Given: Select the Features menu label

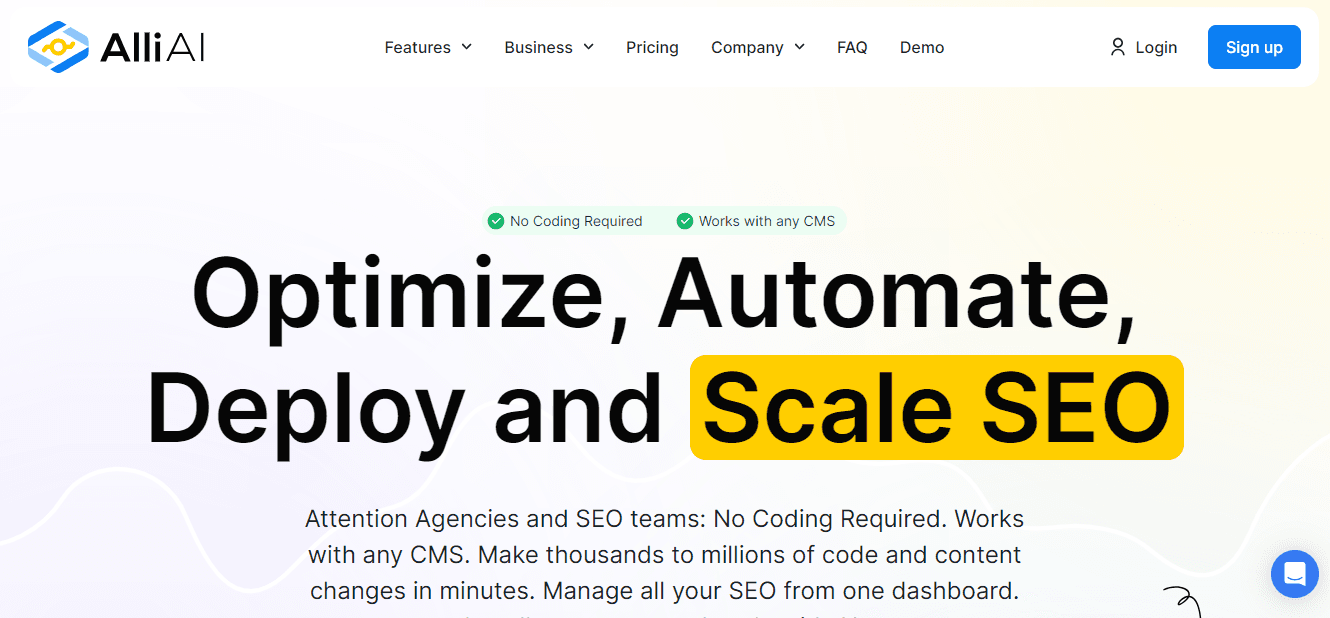Looking at the screenshot, I should pos(417,47).
